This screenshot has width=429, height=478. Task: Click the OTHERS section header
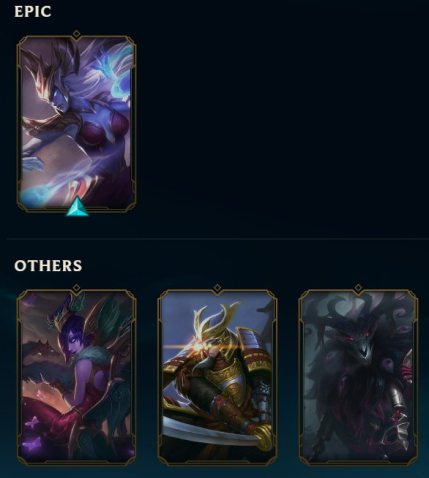point(48,266)
